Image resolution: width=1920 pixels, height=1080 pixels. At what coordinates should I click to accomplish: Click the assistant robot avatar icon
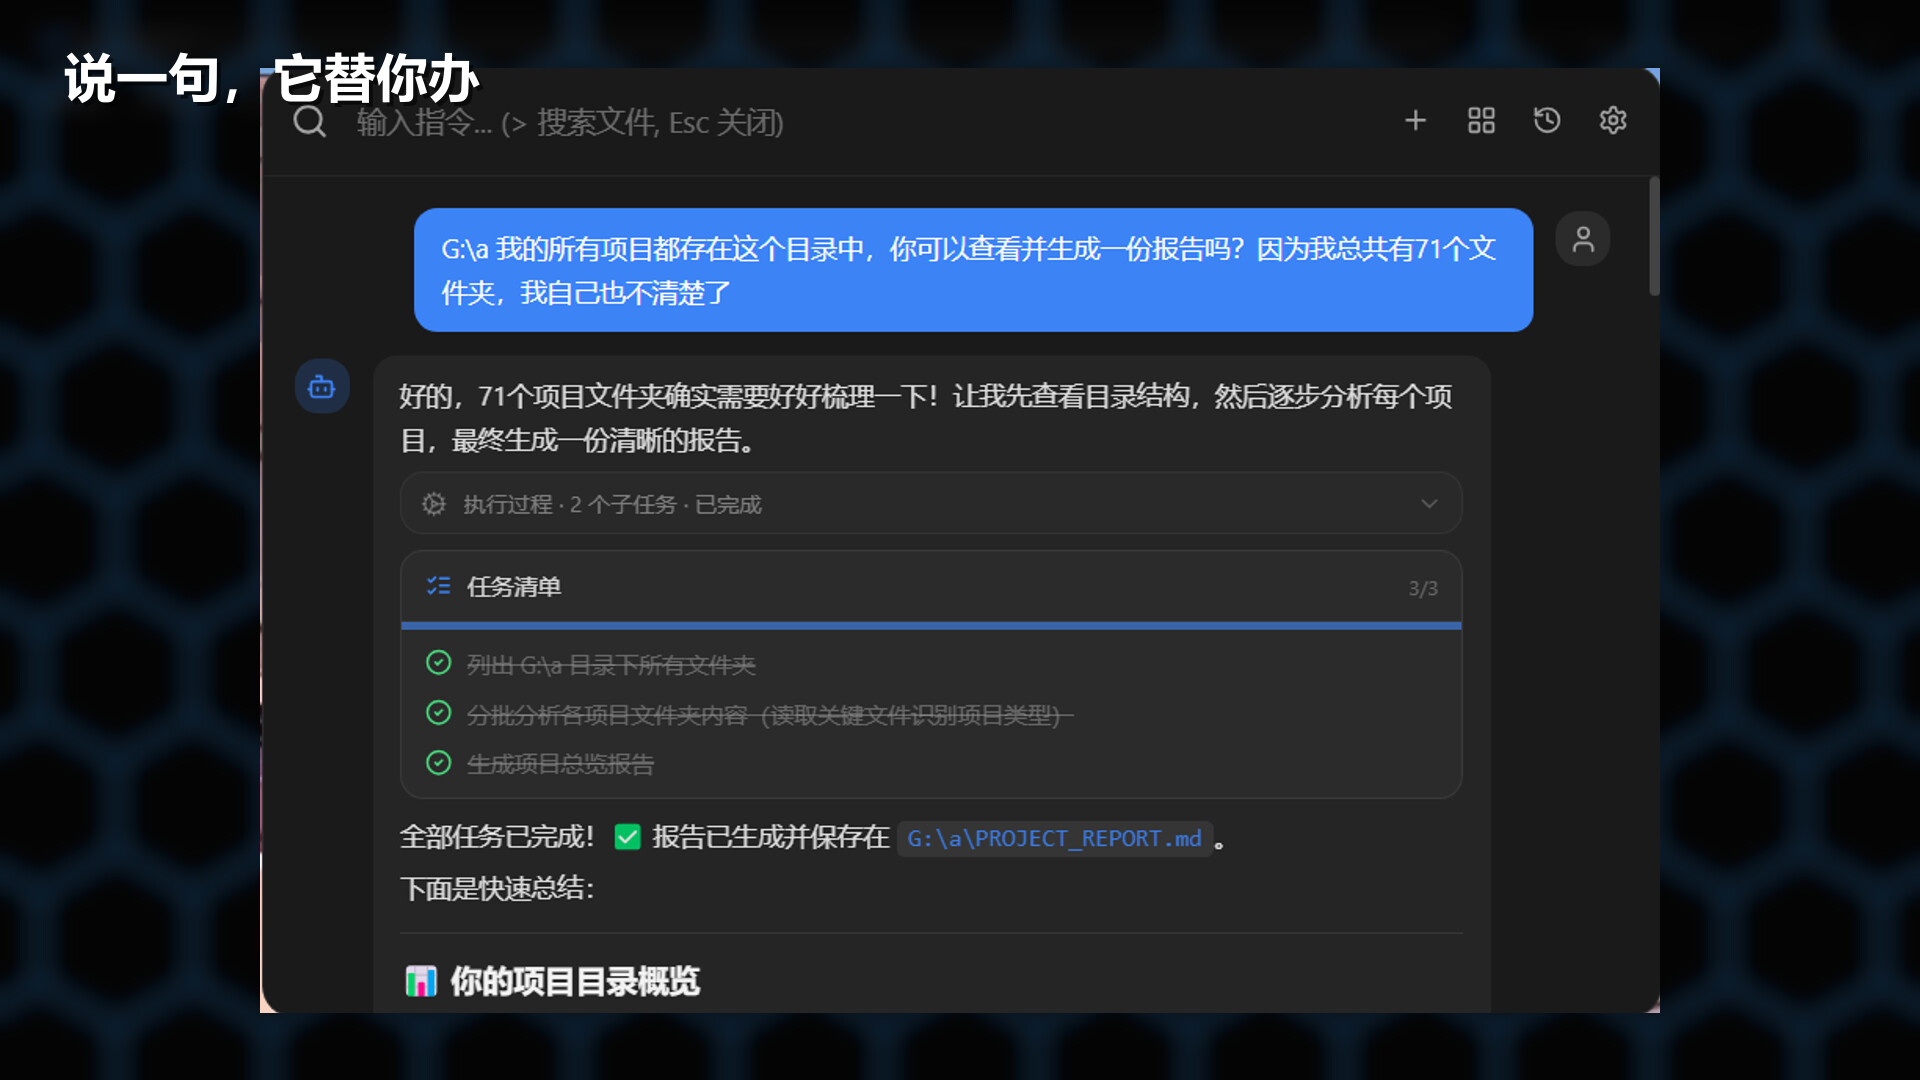click(x=322, y=386)
